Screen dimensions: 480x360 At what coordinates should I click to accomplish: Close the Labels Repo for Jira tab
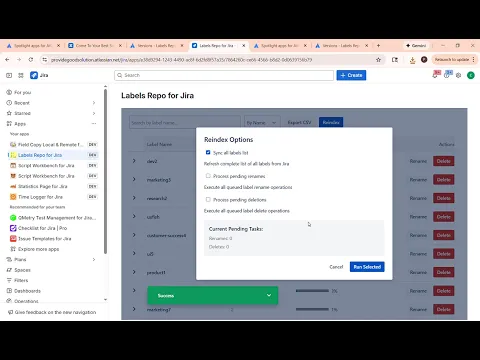244,45
